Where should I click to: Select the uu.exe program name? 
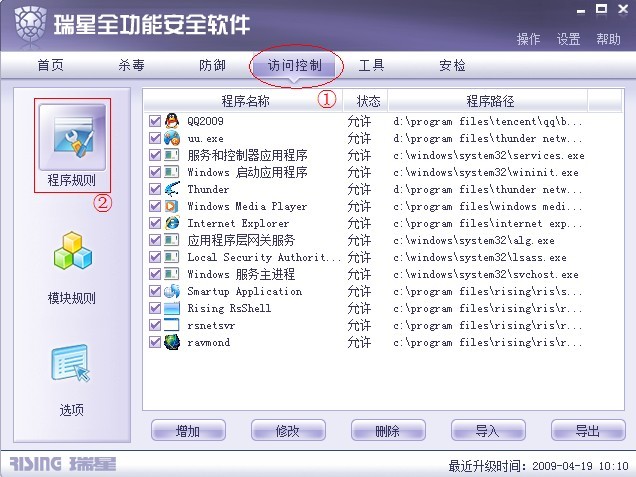click(x=205, y=138)
